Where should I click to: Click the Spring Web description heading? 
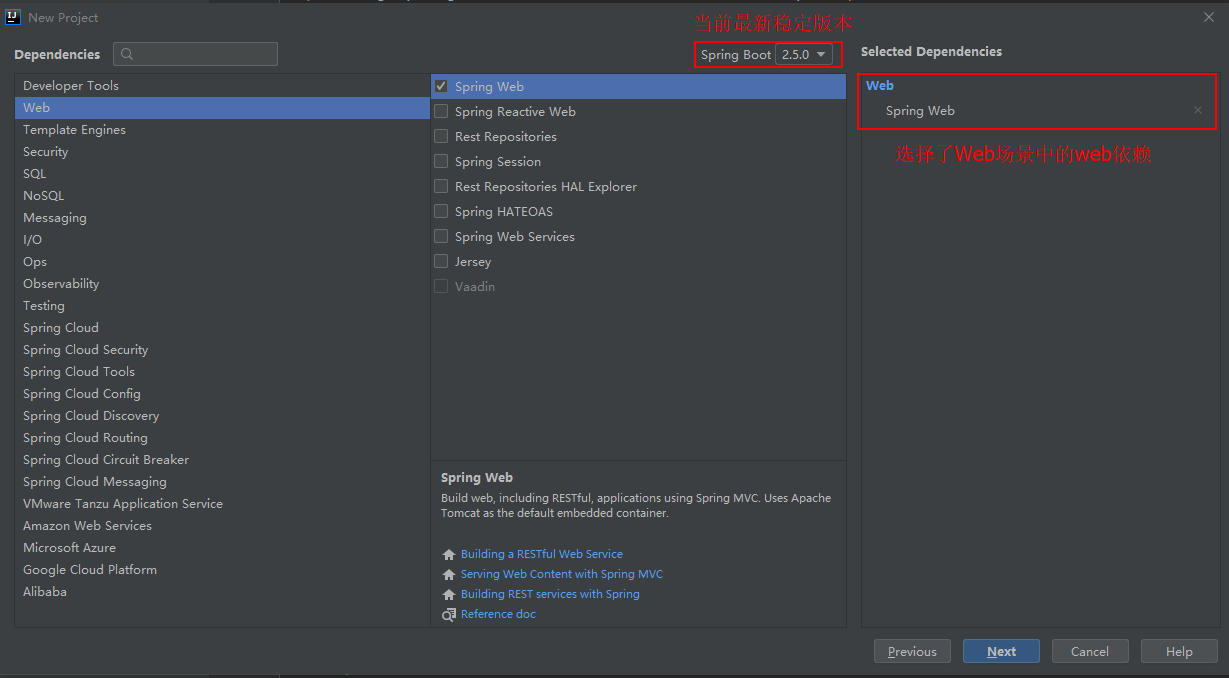(477, 478)
